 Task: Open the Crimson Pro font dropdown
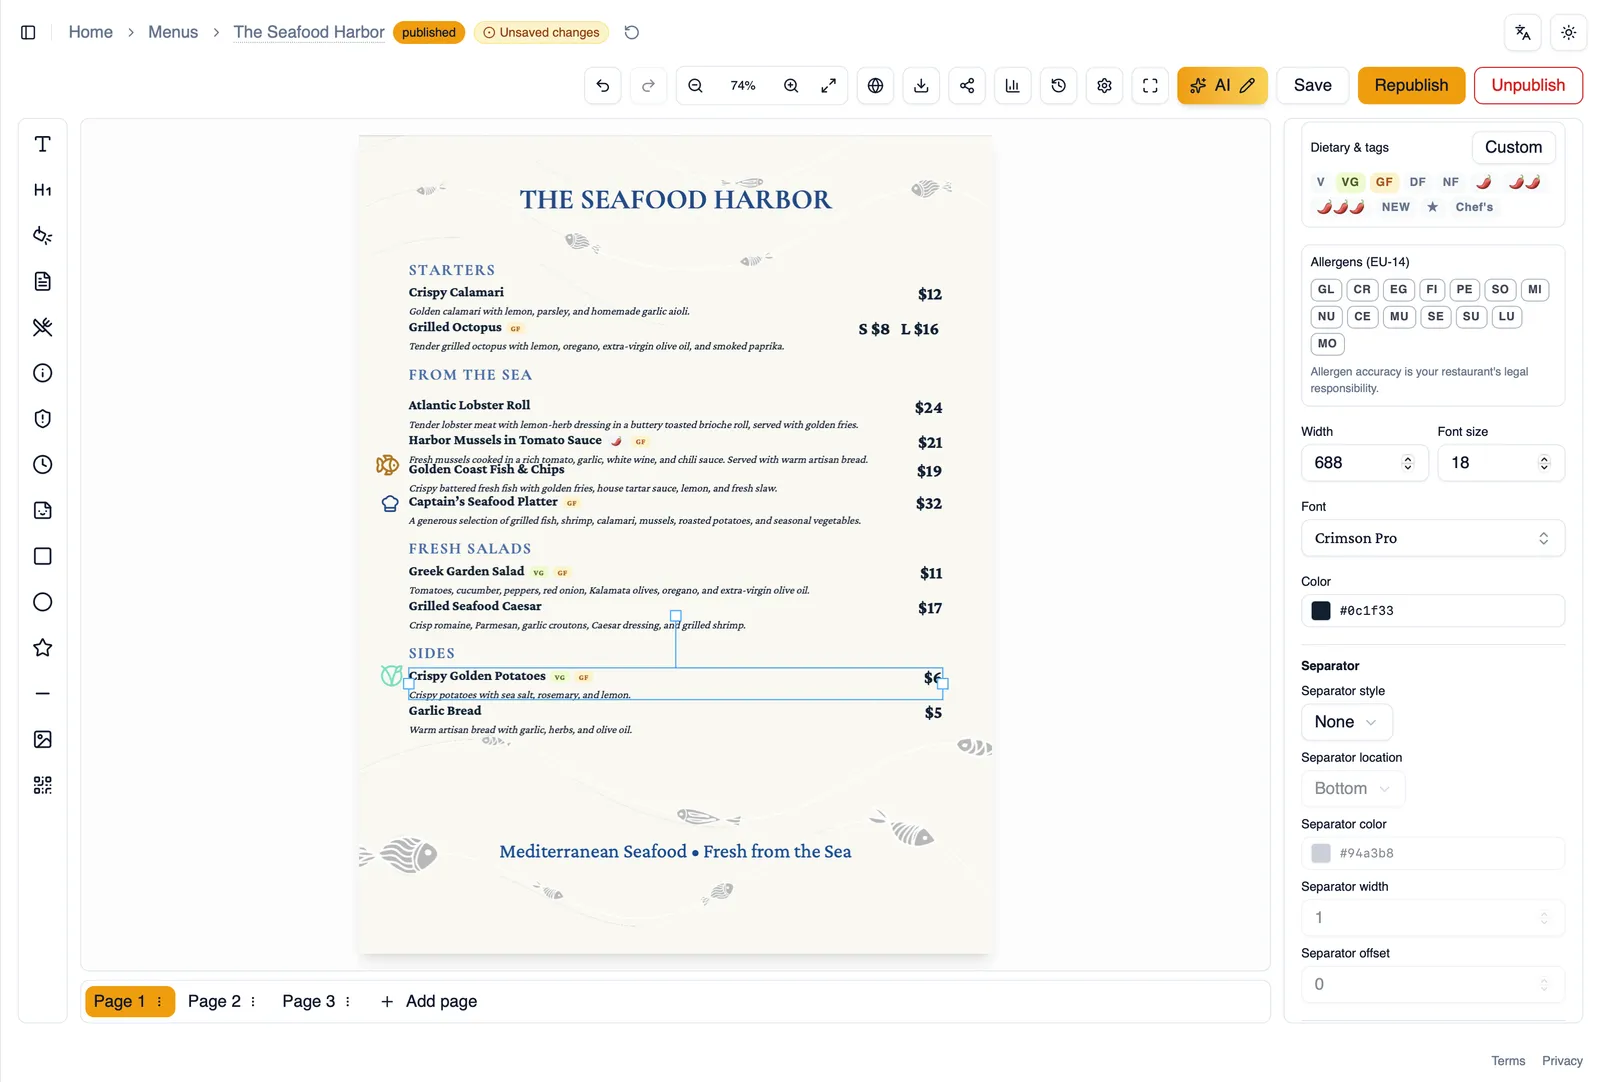pyautogui.click(x=1432, y=538)
